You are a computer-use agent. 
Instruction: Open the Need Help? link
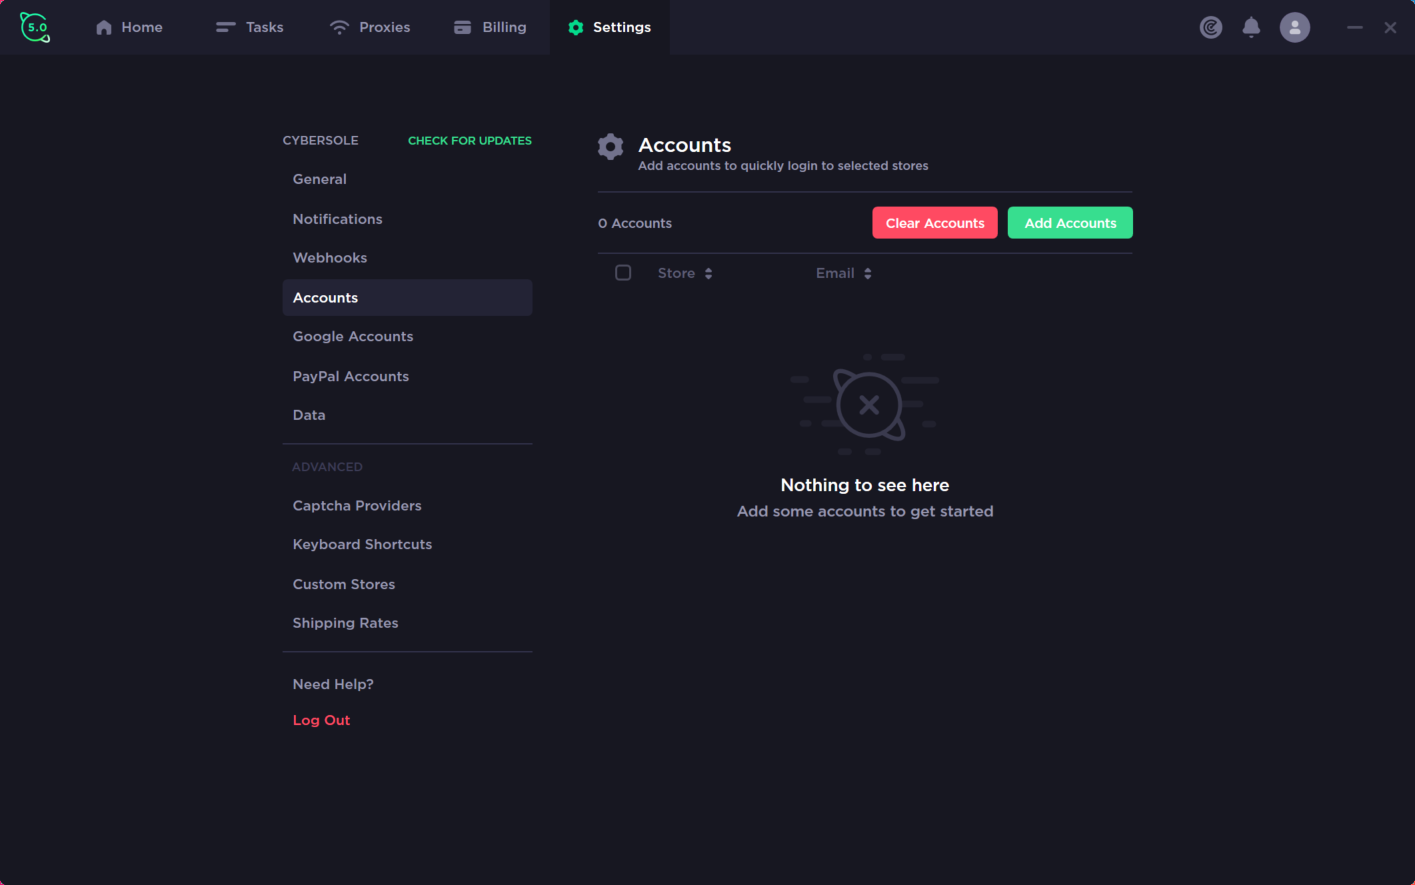pos(333,684)
